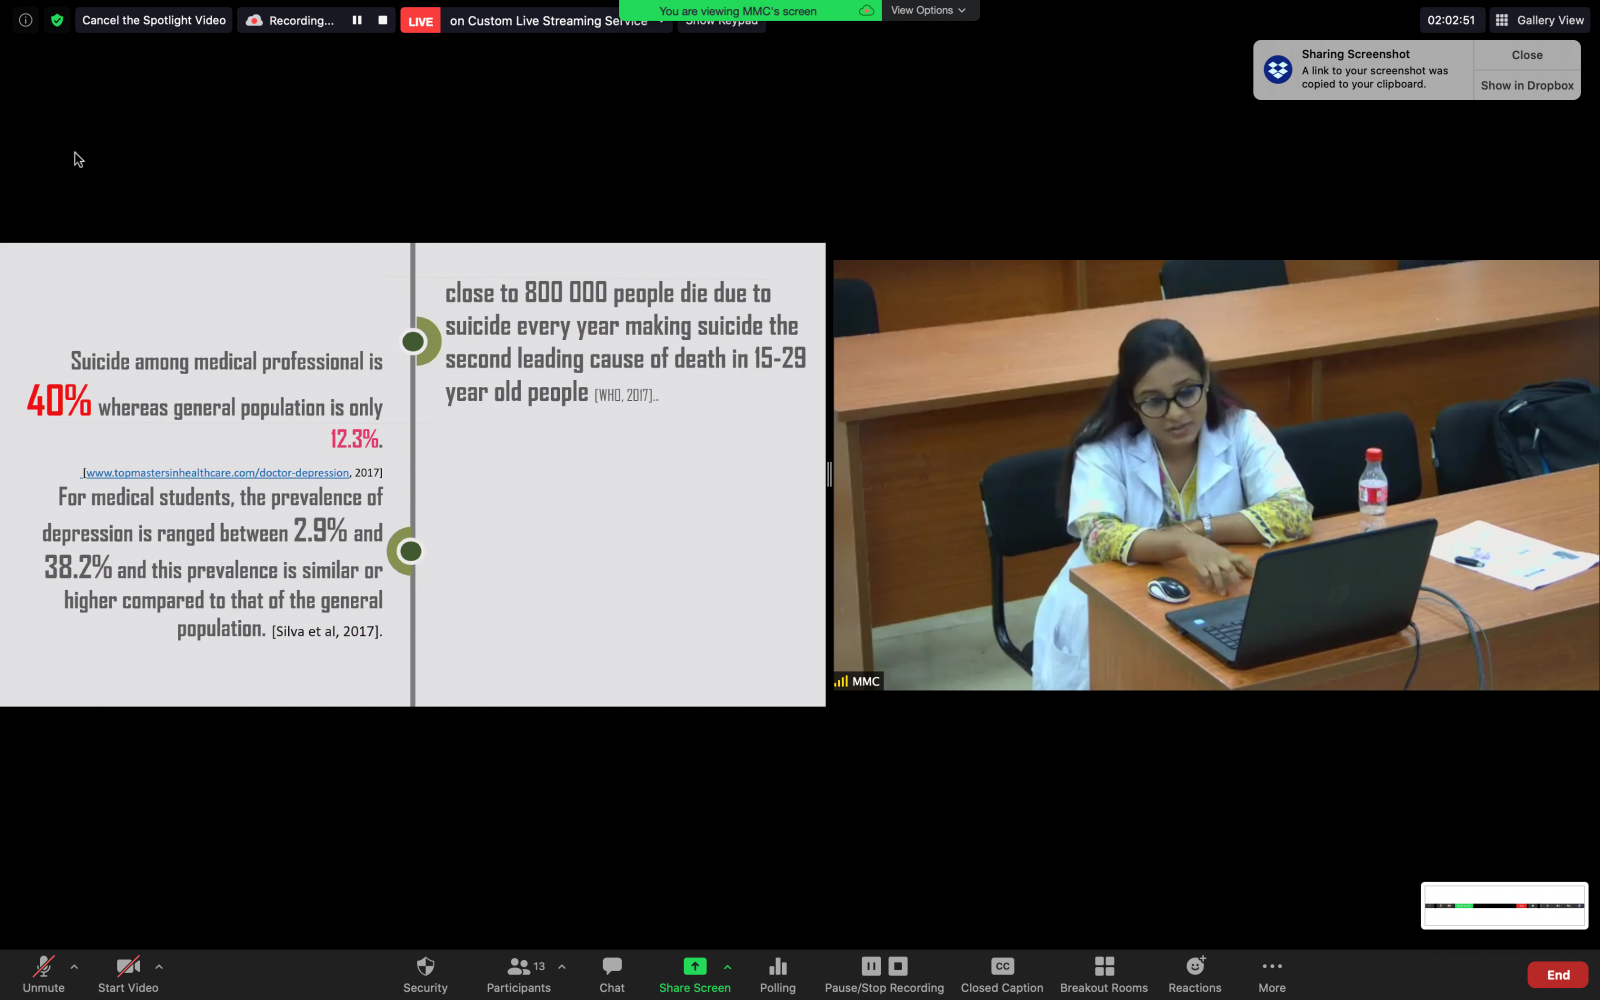
Task: Expand video options arrow beside Start Video
Action: [159, 967]
